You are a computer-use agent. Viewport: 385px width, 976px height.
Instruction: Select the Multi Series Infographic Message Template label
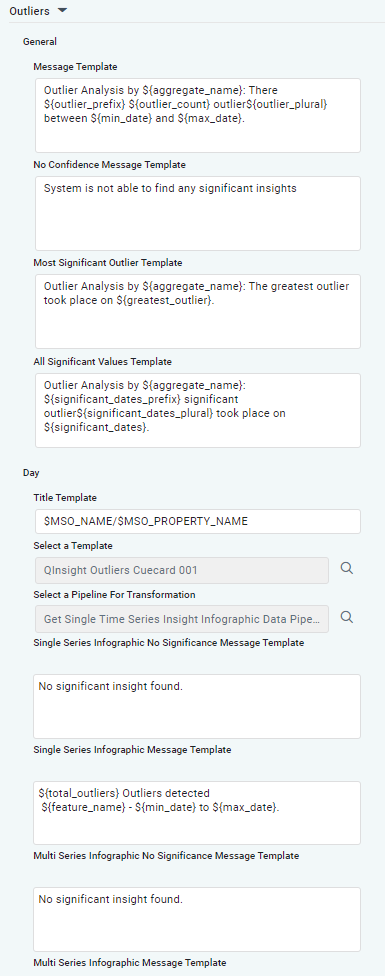[130, 962]
